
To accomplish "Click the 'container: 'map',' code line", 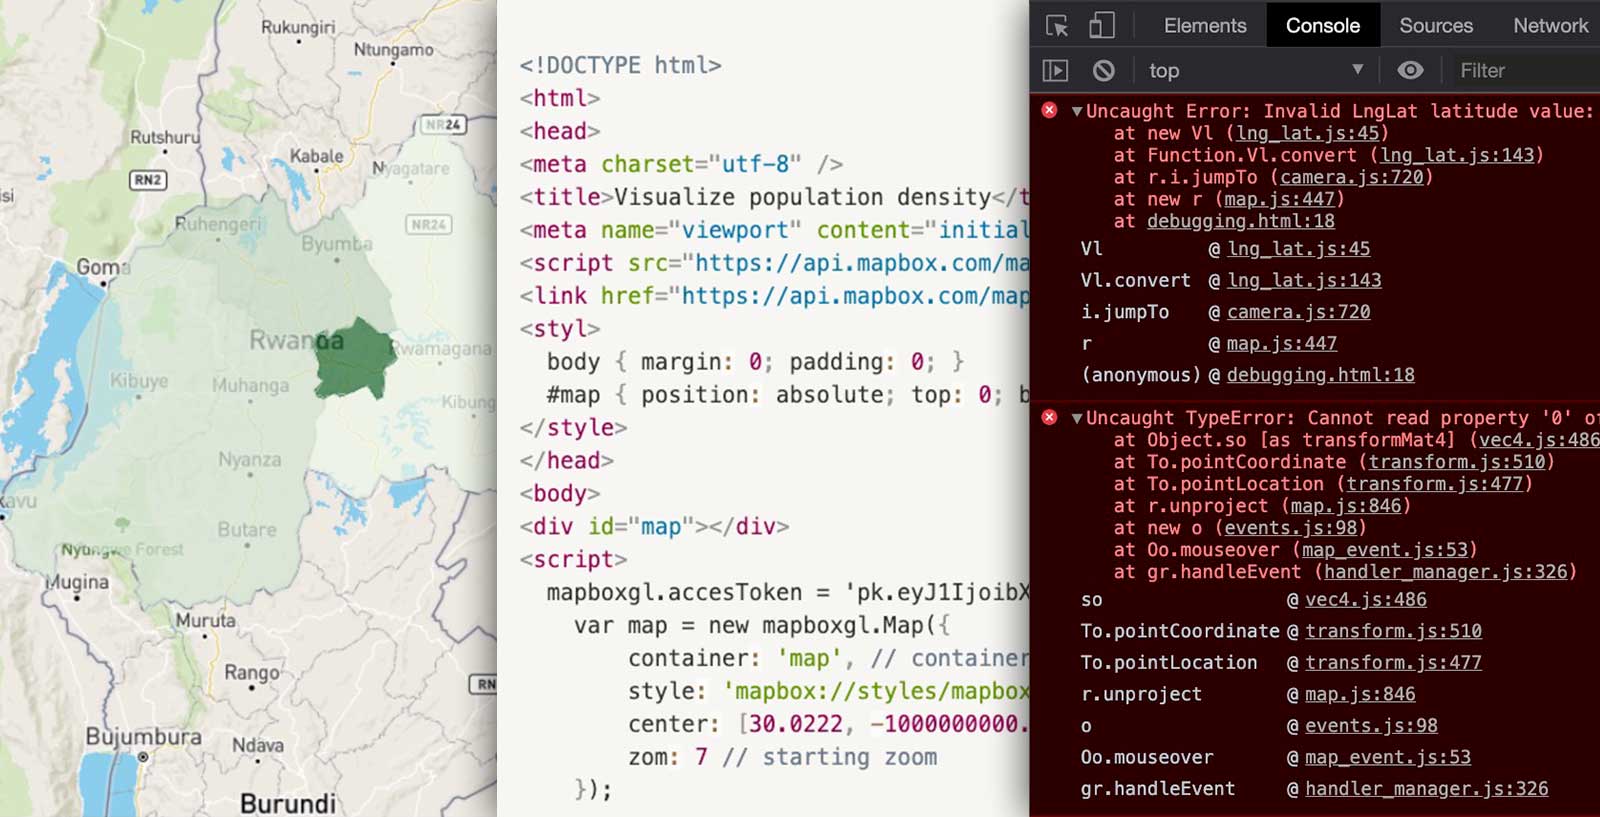I will 829,658.
